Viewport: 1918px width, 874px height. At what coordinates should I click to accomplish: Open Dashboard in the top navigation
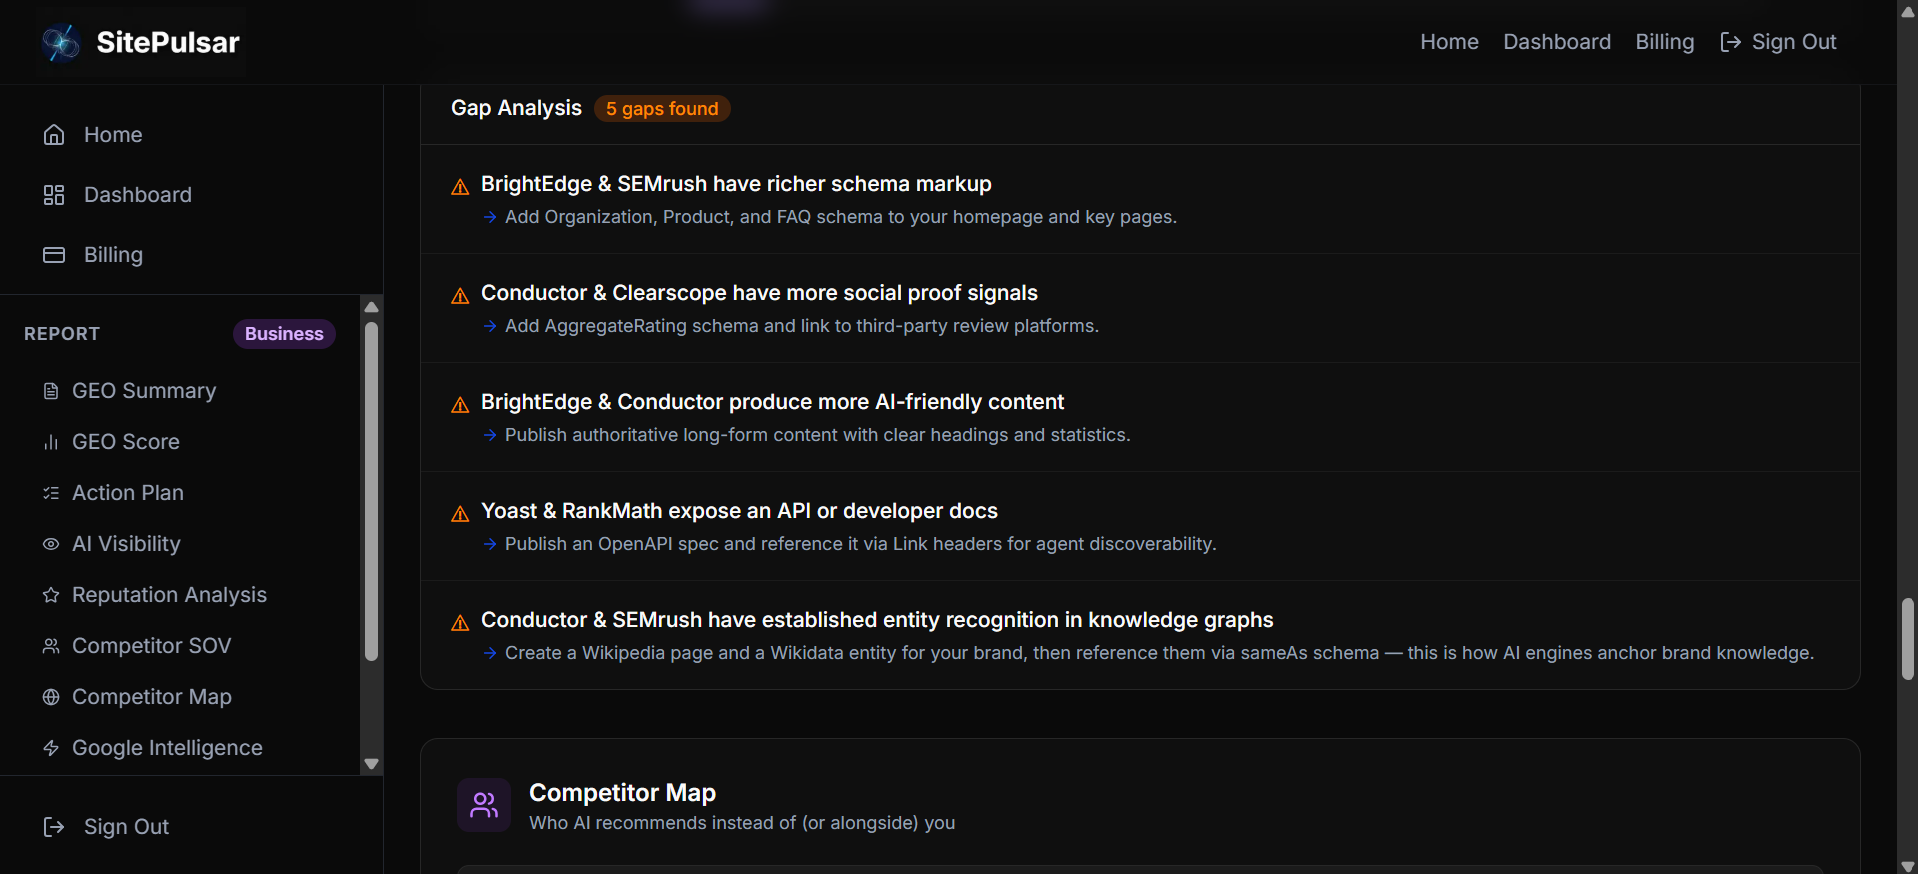click(x=1557, y=42)
